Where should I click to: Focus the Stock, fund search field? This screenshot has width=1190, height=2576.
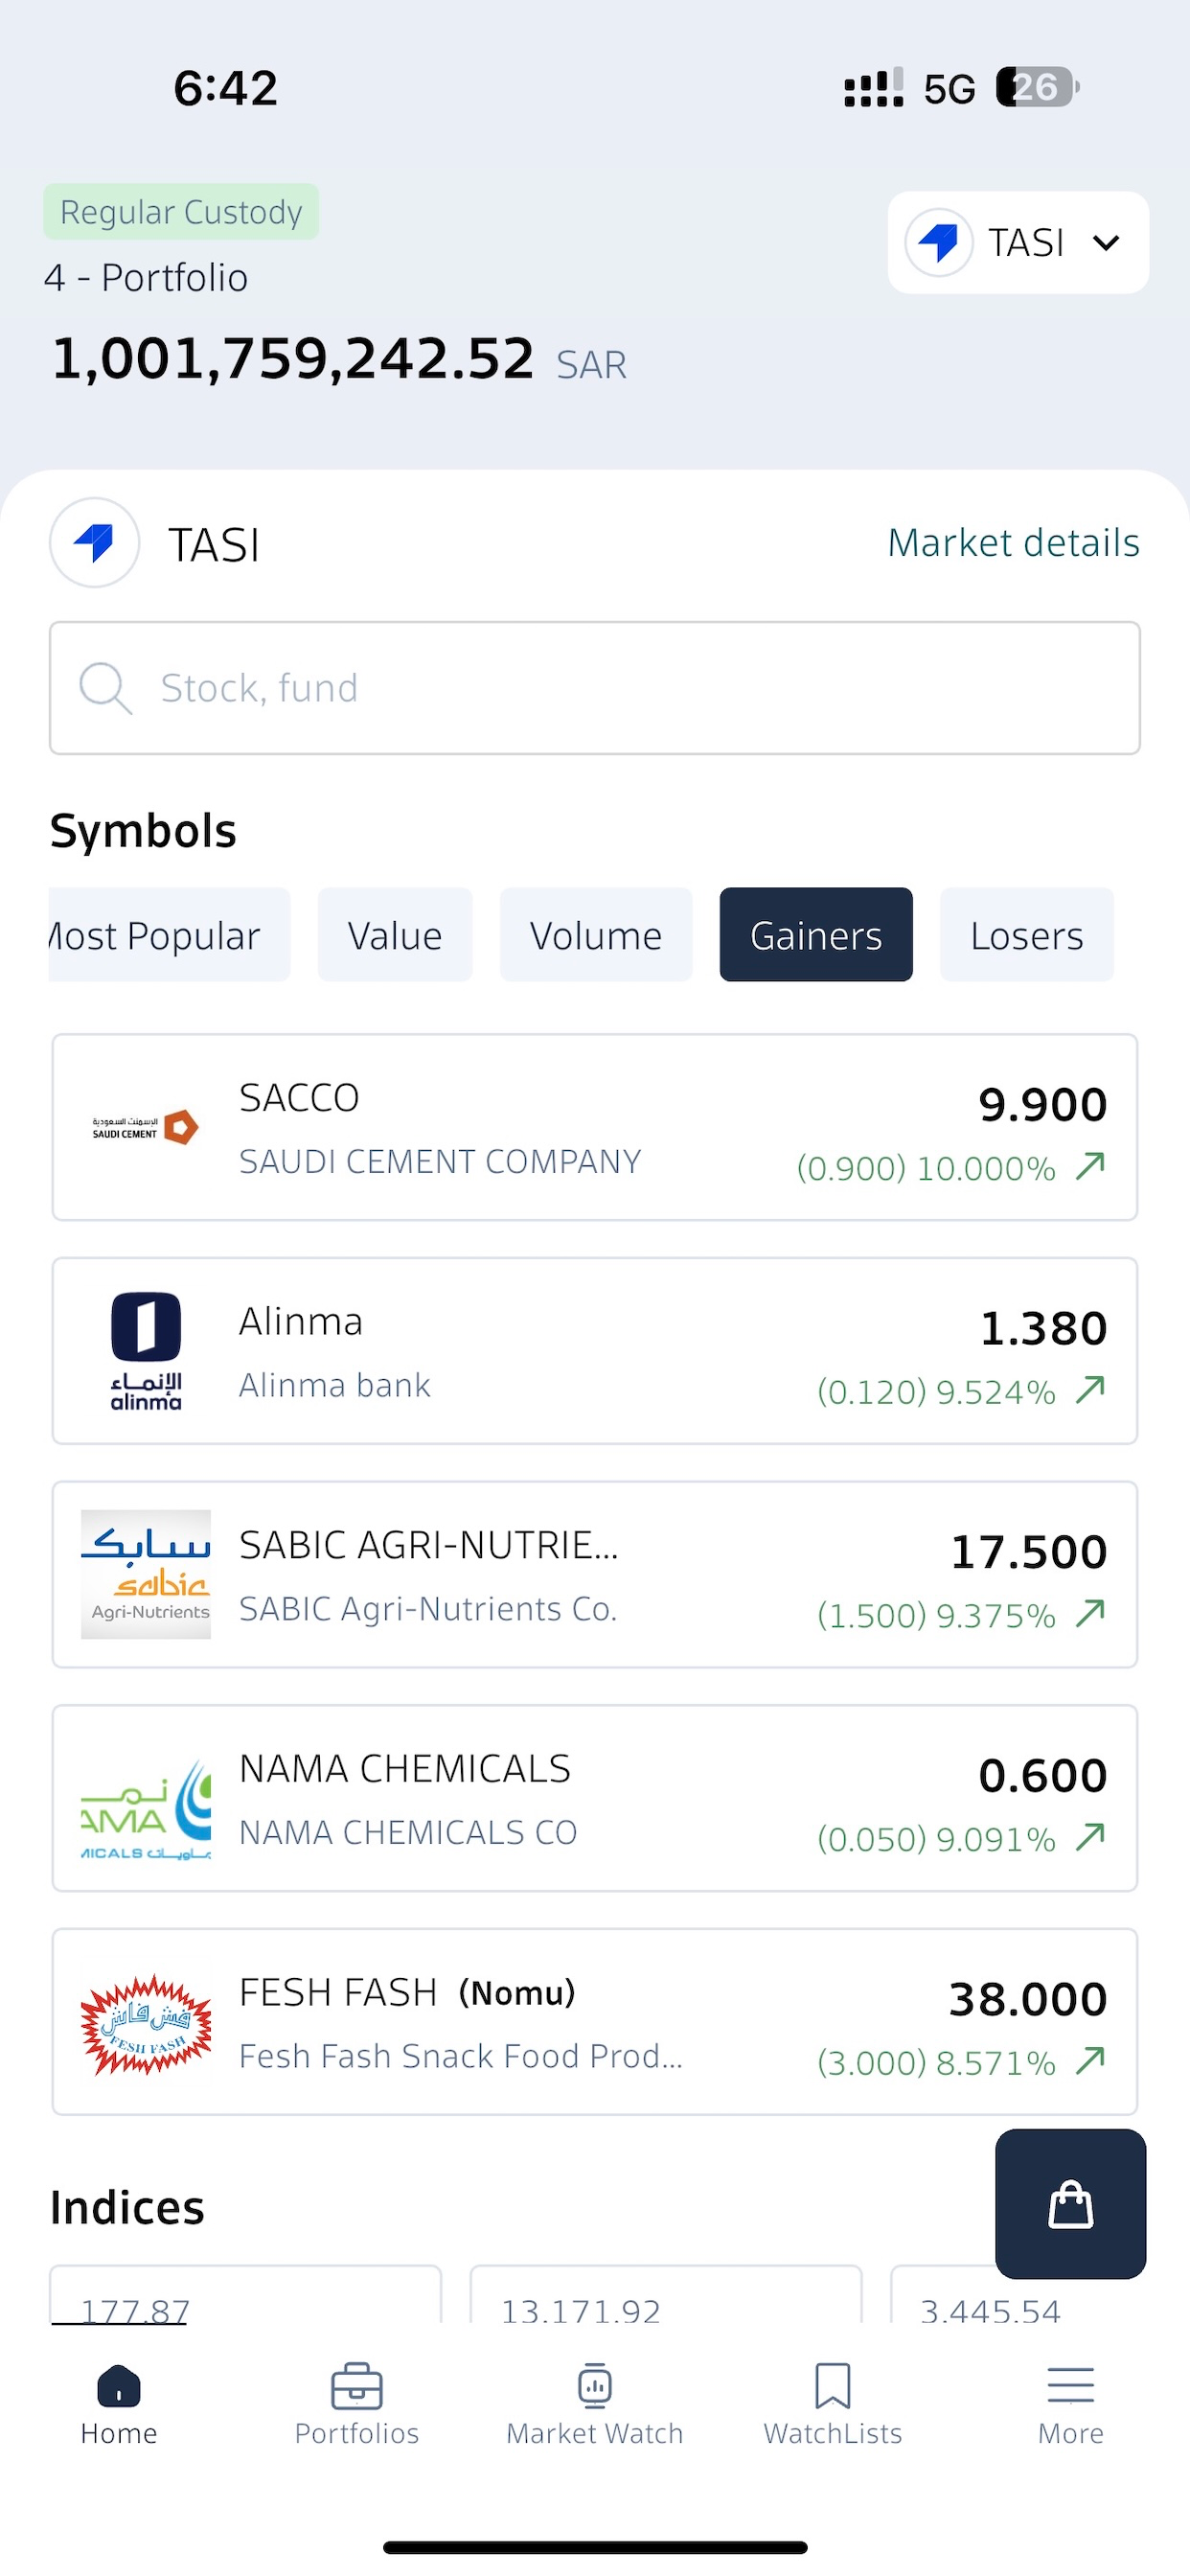pyautogui.click(x=595, y=688)
